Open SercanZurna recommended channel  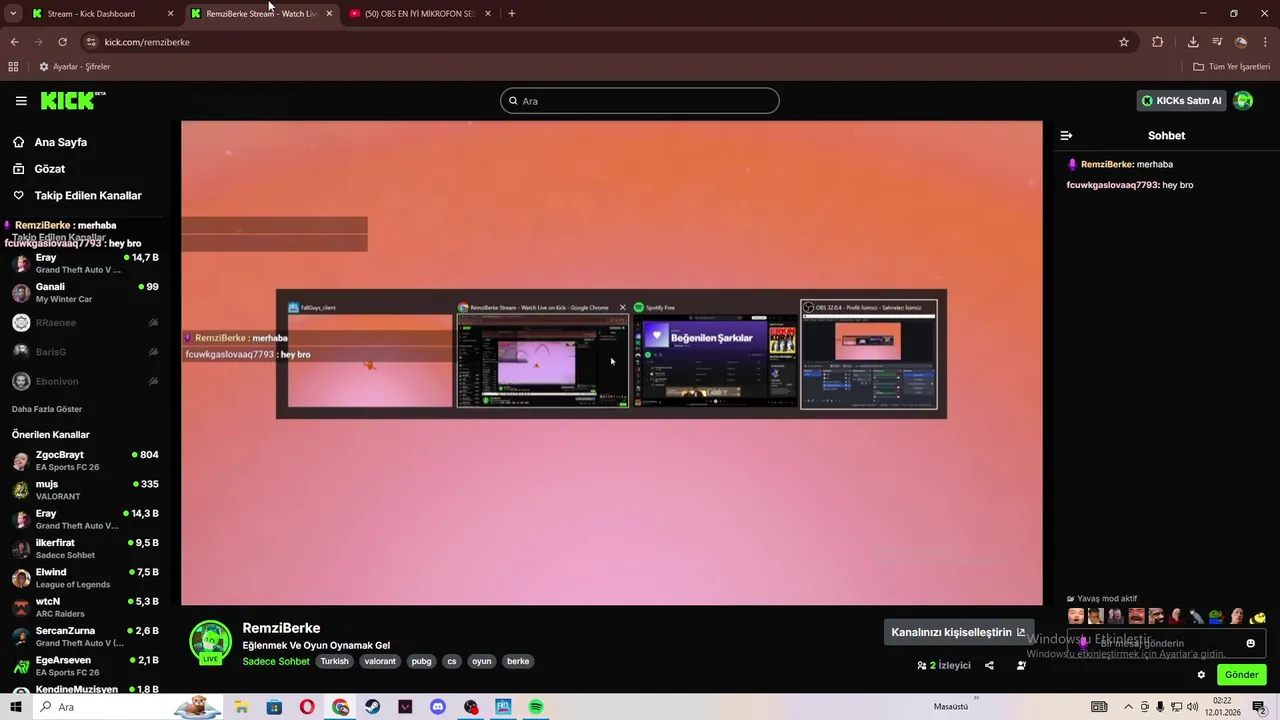[x=85, y=637]
